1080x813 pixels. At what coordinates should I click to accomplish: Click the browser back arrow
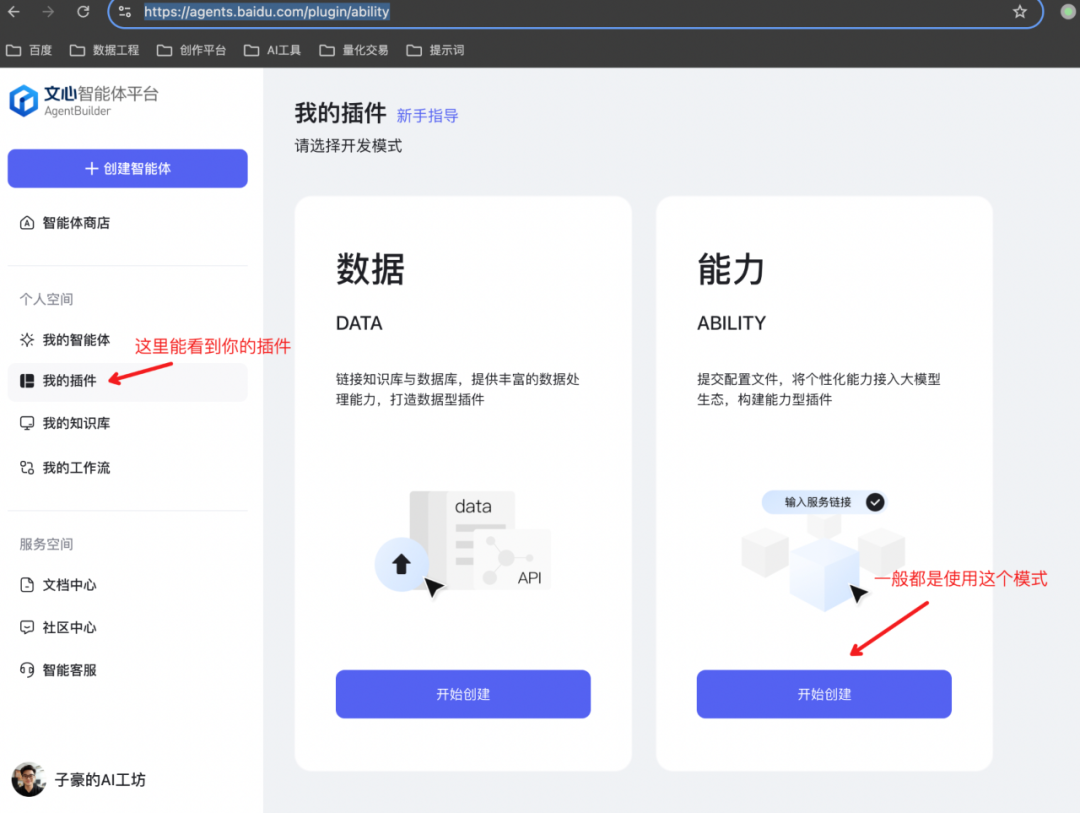pos(15,13)
